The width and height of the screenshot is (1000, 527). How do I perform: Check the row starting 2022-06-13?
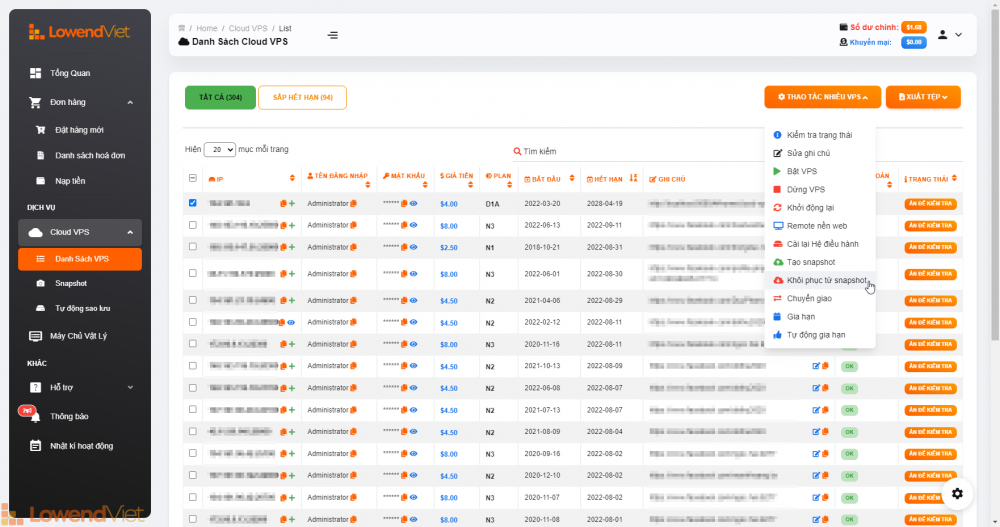pyautogui.click(x=193, y=225)
